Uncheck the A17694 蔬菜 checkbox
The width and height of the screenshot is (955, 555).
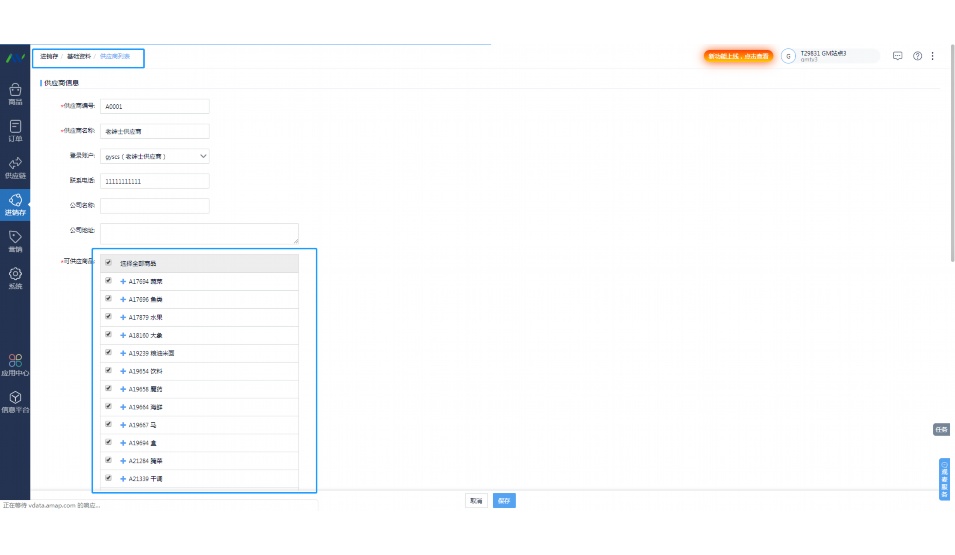click(108, 281)
